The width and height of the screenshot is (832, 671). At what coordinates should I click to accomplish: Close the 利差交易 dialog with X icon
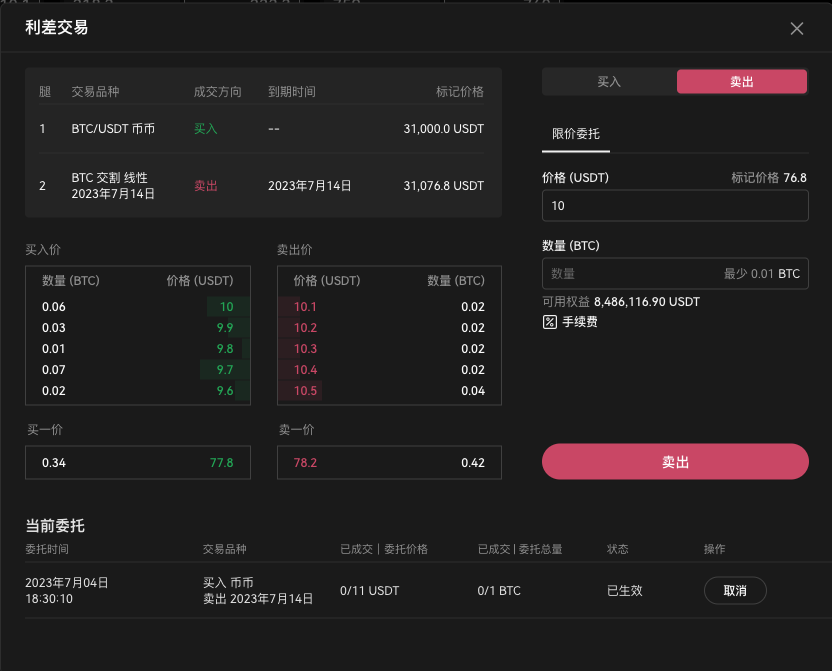pos(796,28)
